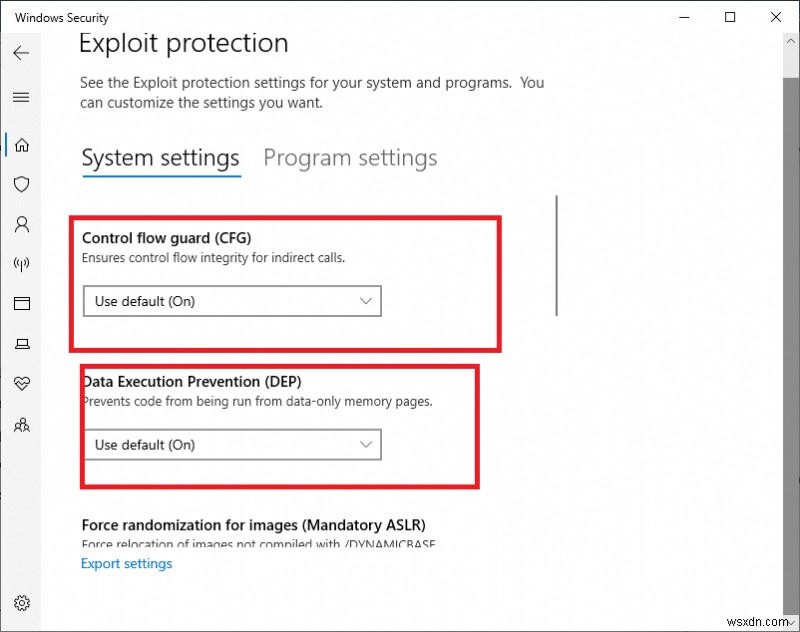Minimize the Windows Security window
The width and height of the screenshot is (800, 632).
(x=684, y=17)
